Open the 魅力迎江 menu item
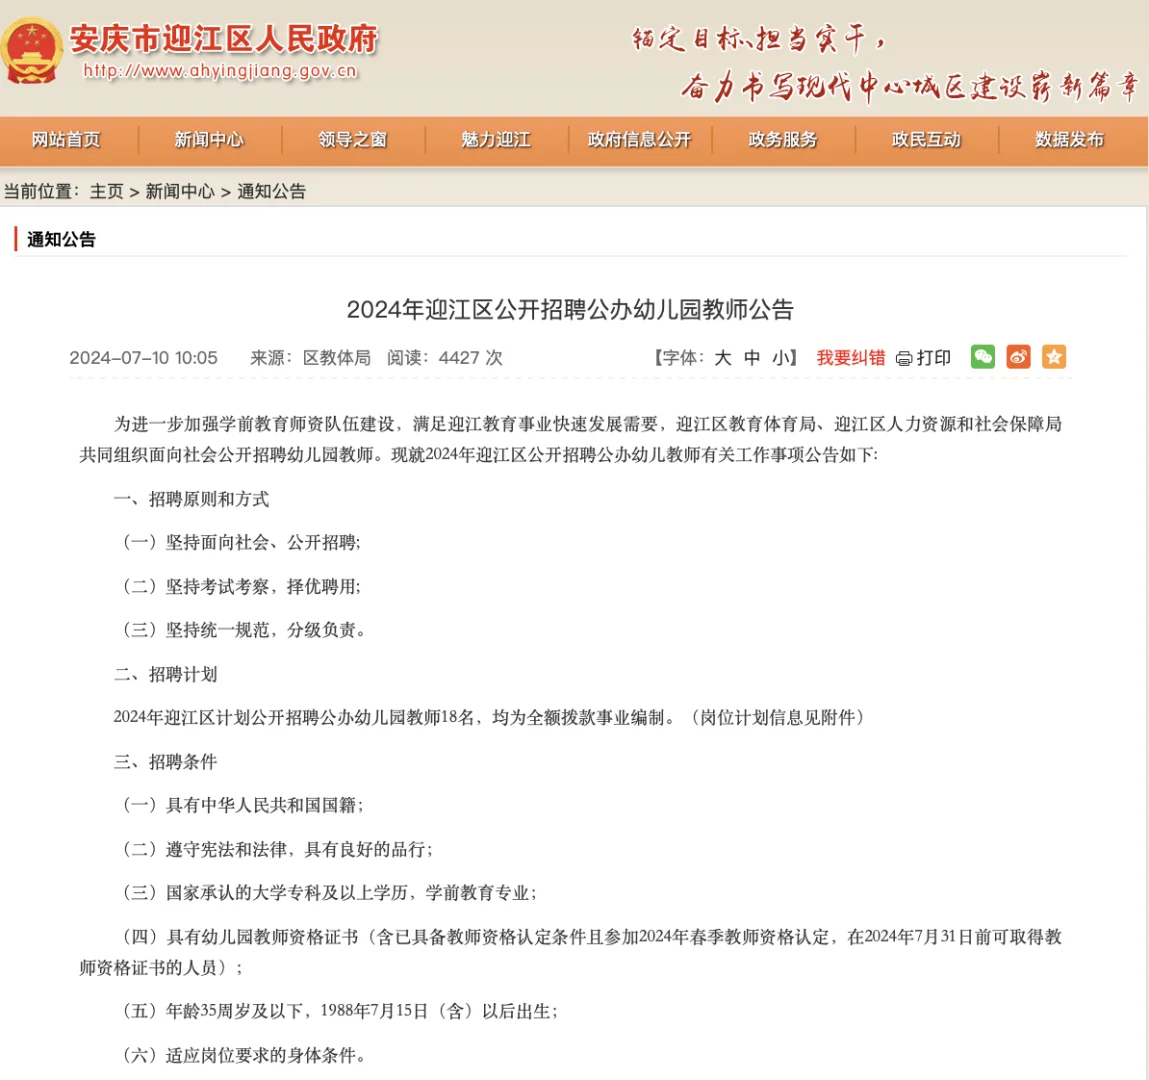Viewport: 1149px width, 1080px height. (x=495, y=140)
